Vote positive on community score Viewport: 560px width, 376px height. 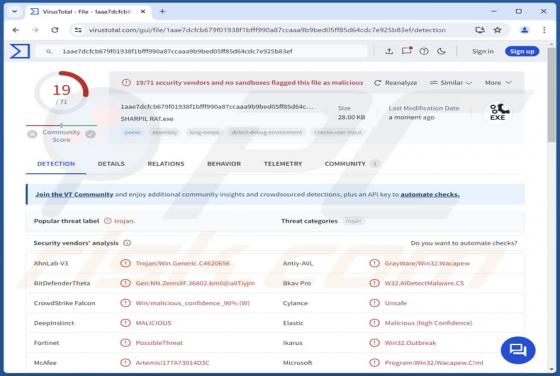[90, 134]
